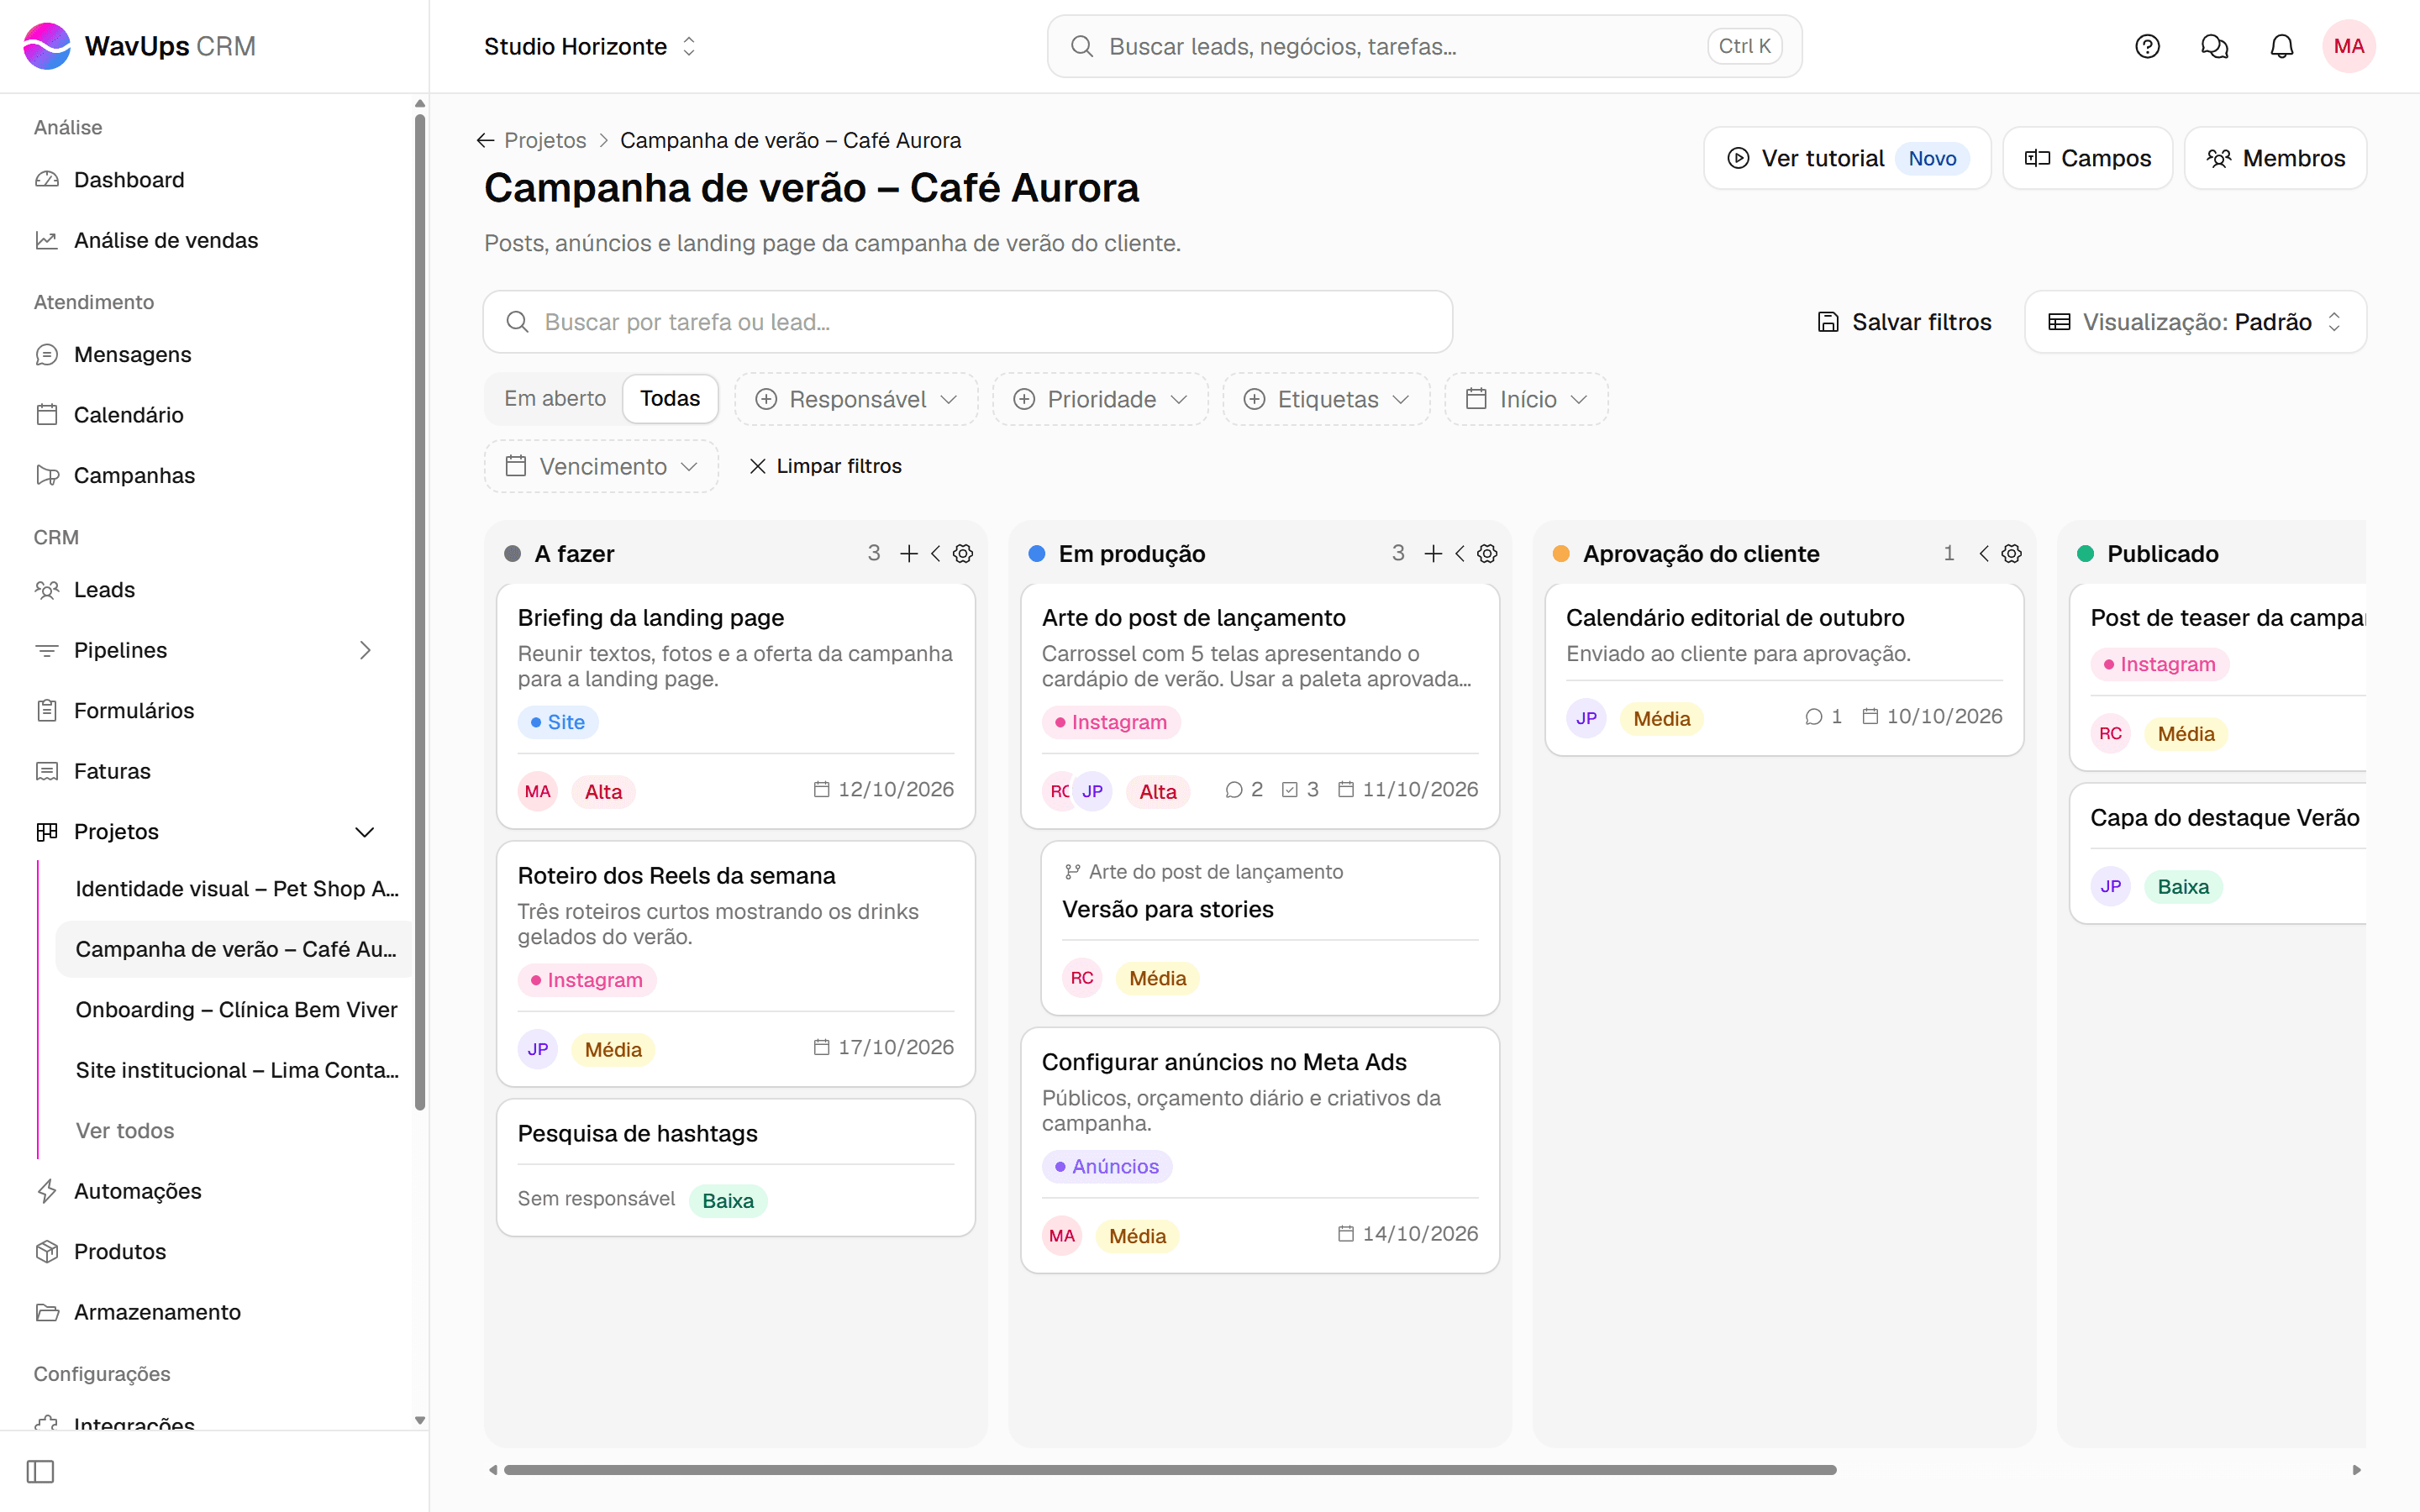Open A fazer column settings gear
Screen dimensions: 2420x1512
(963, 554)
